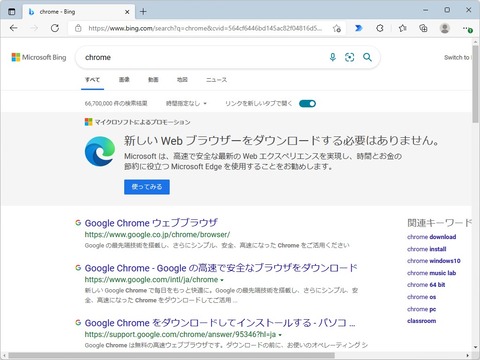The height and width of the screenshot is (360, 480).
Task: Click the 66,700,000 件の検索結果 count
Action: coord(116,104)
